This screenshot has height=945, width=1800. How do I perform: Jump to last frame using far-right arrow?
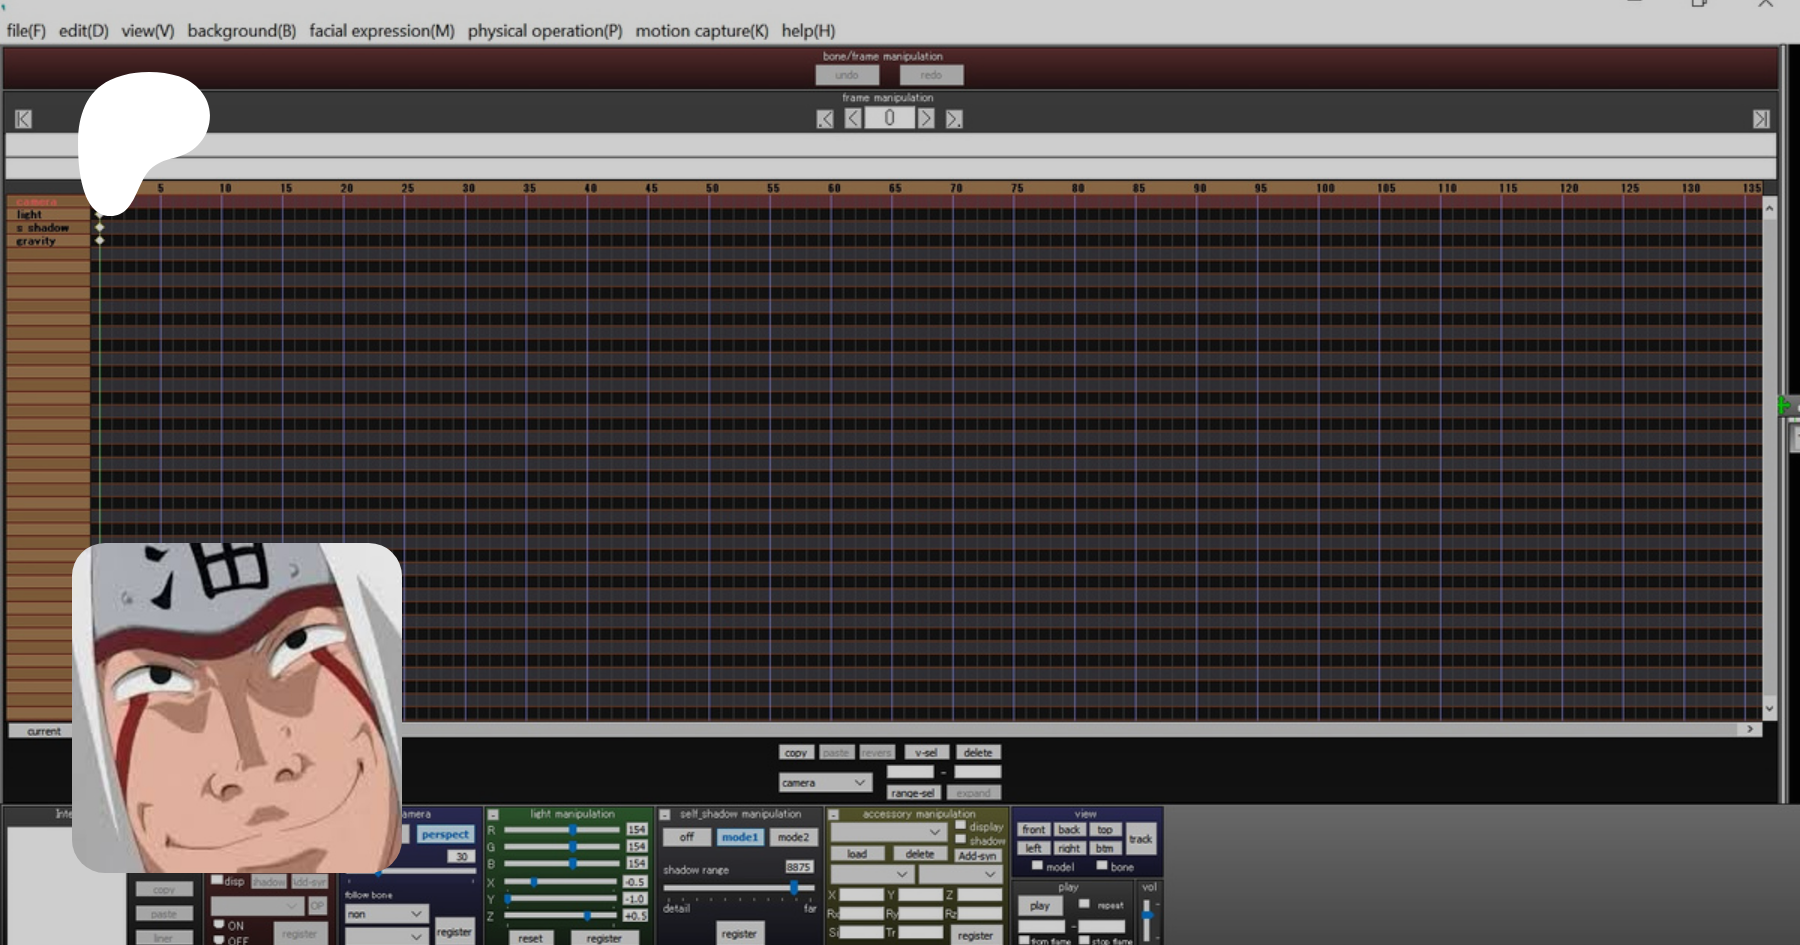click(x=1761, y=119)
